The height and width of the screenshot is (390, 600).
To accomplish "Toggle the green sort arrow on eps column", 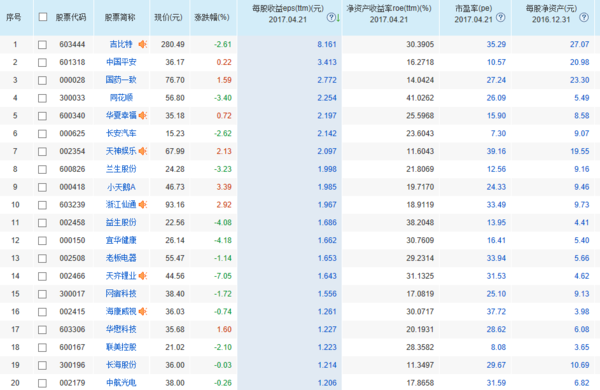I will [x=338, y=18].
